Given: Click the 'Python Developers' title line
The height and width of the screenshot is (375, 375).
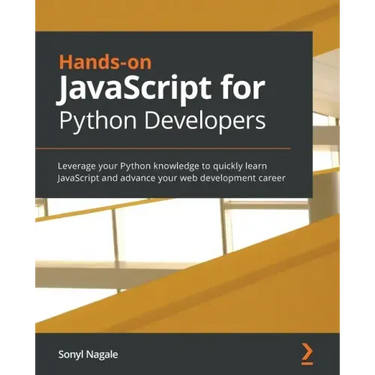Looking at the screenshot, I should pos(162,121).
